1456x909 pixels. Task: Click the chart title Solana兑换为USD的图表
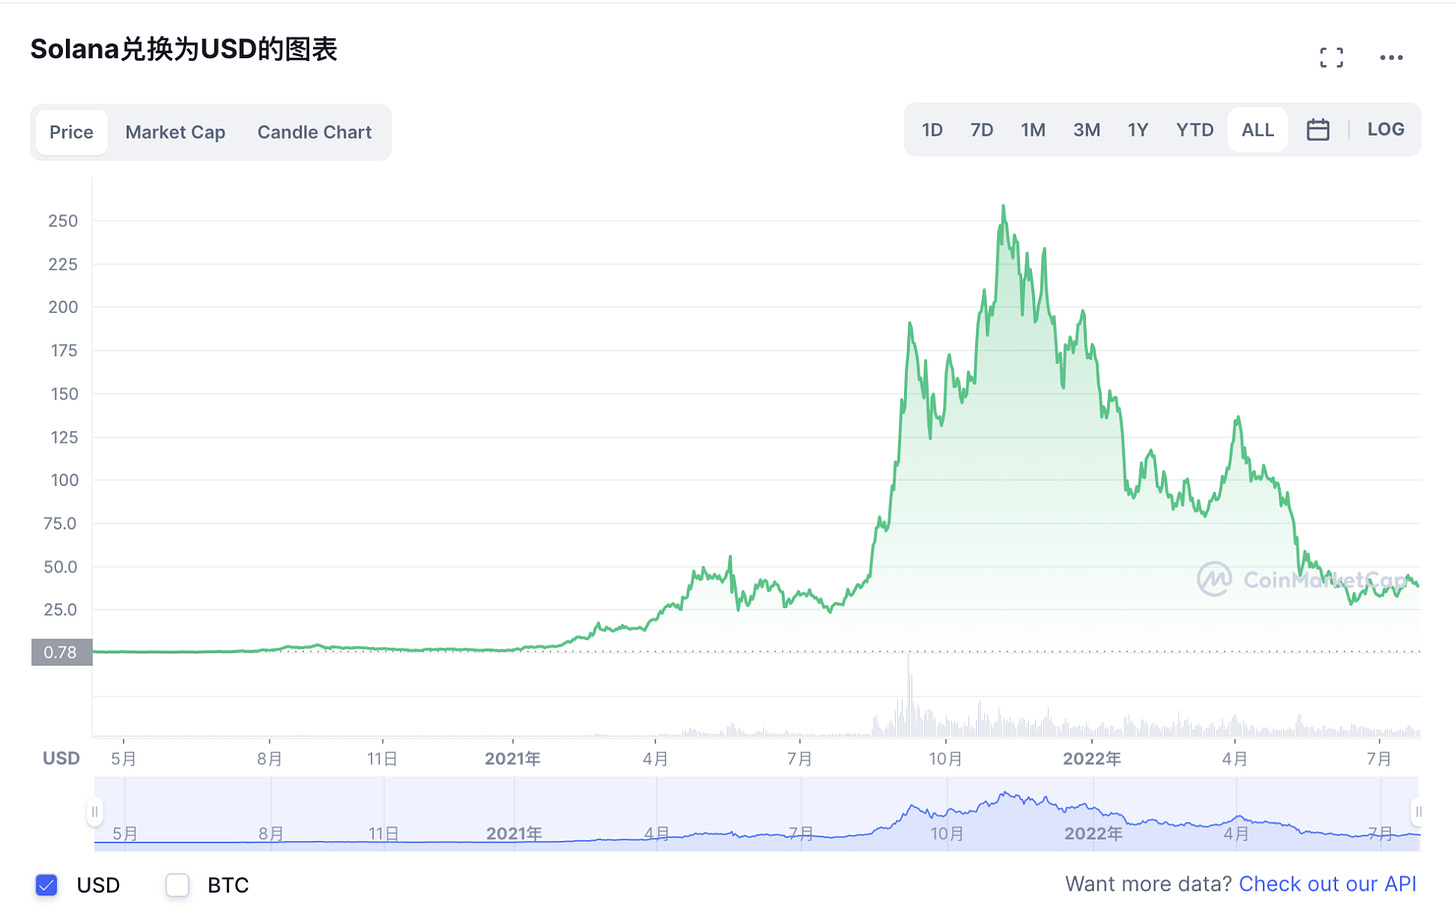pos(184,49)
